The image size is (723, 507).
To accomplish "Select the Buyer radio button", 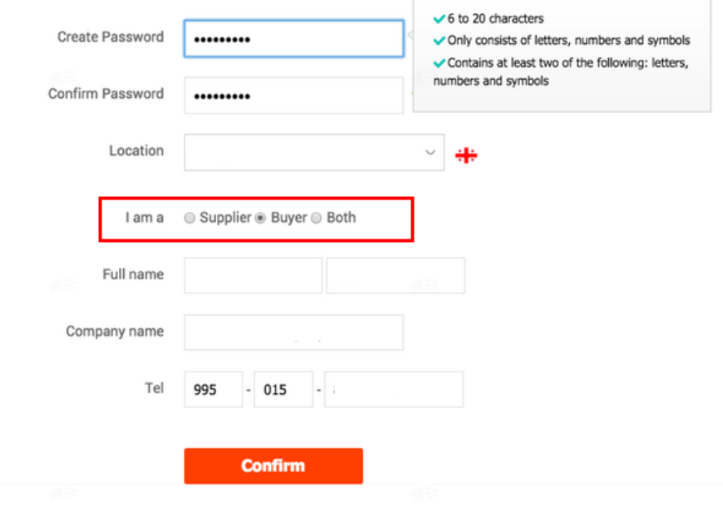I will (261, 218).
